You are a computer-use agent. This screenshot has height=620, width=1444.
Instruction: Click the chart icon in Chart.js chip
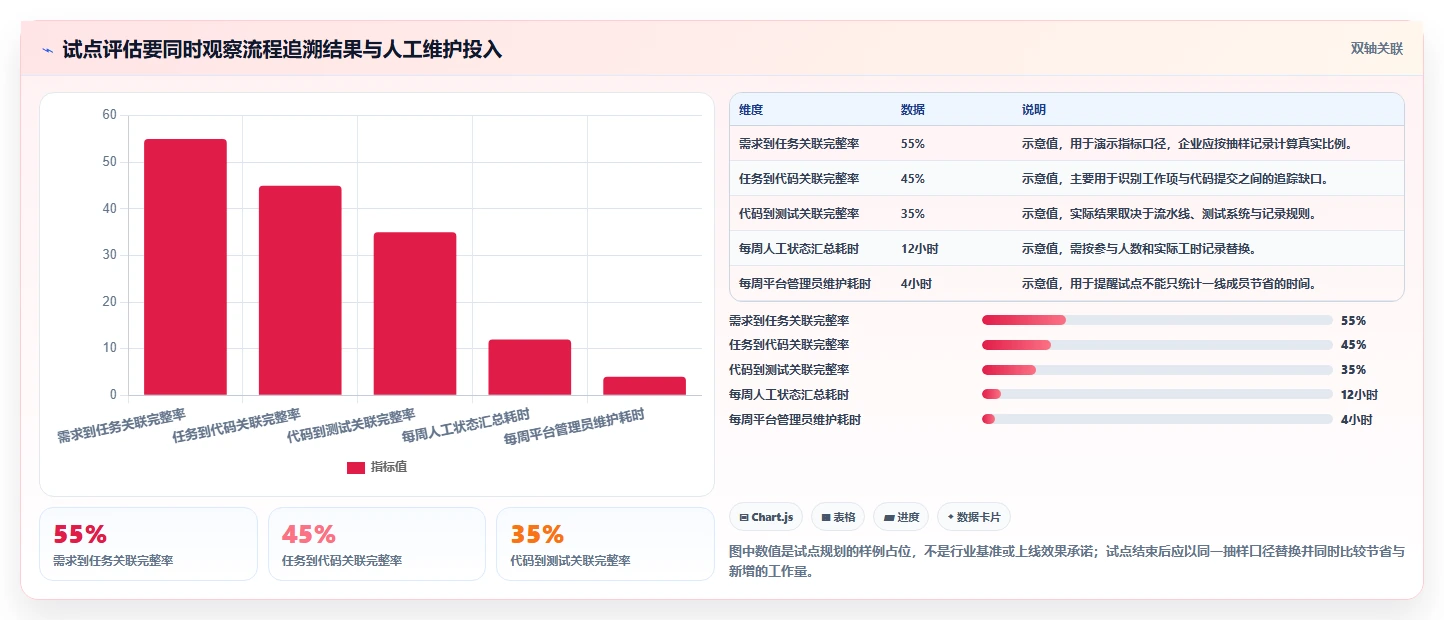[x=744, y=518]
